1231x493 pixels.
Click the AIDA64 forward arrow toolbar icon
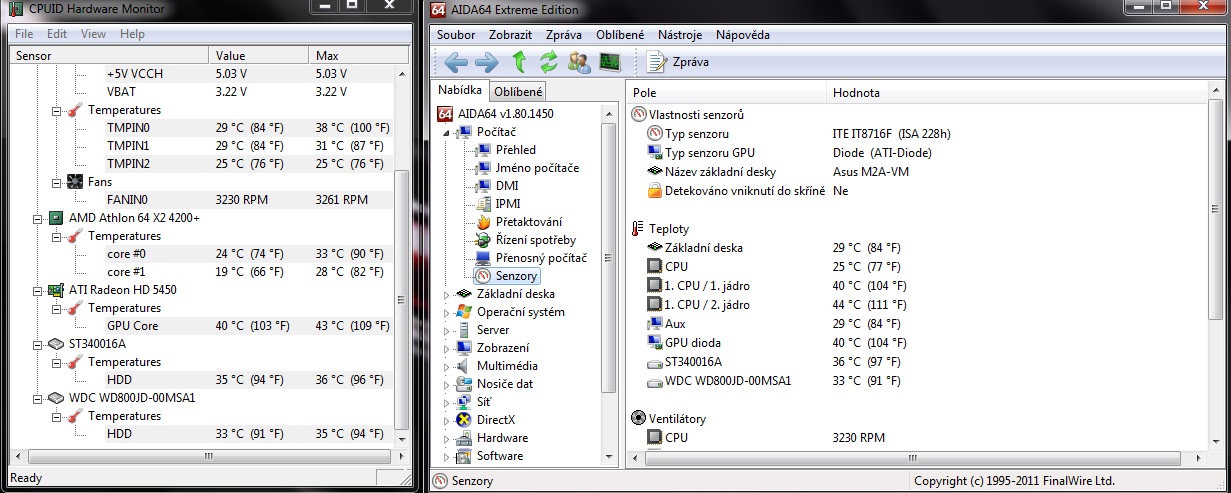pyautogui.click(x=487, y=62)
